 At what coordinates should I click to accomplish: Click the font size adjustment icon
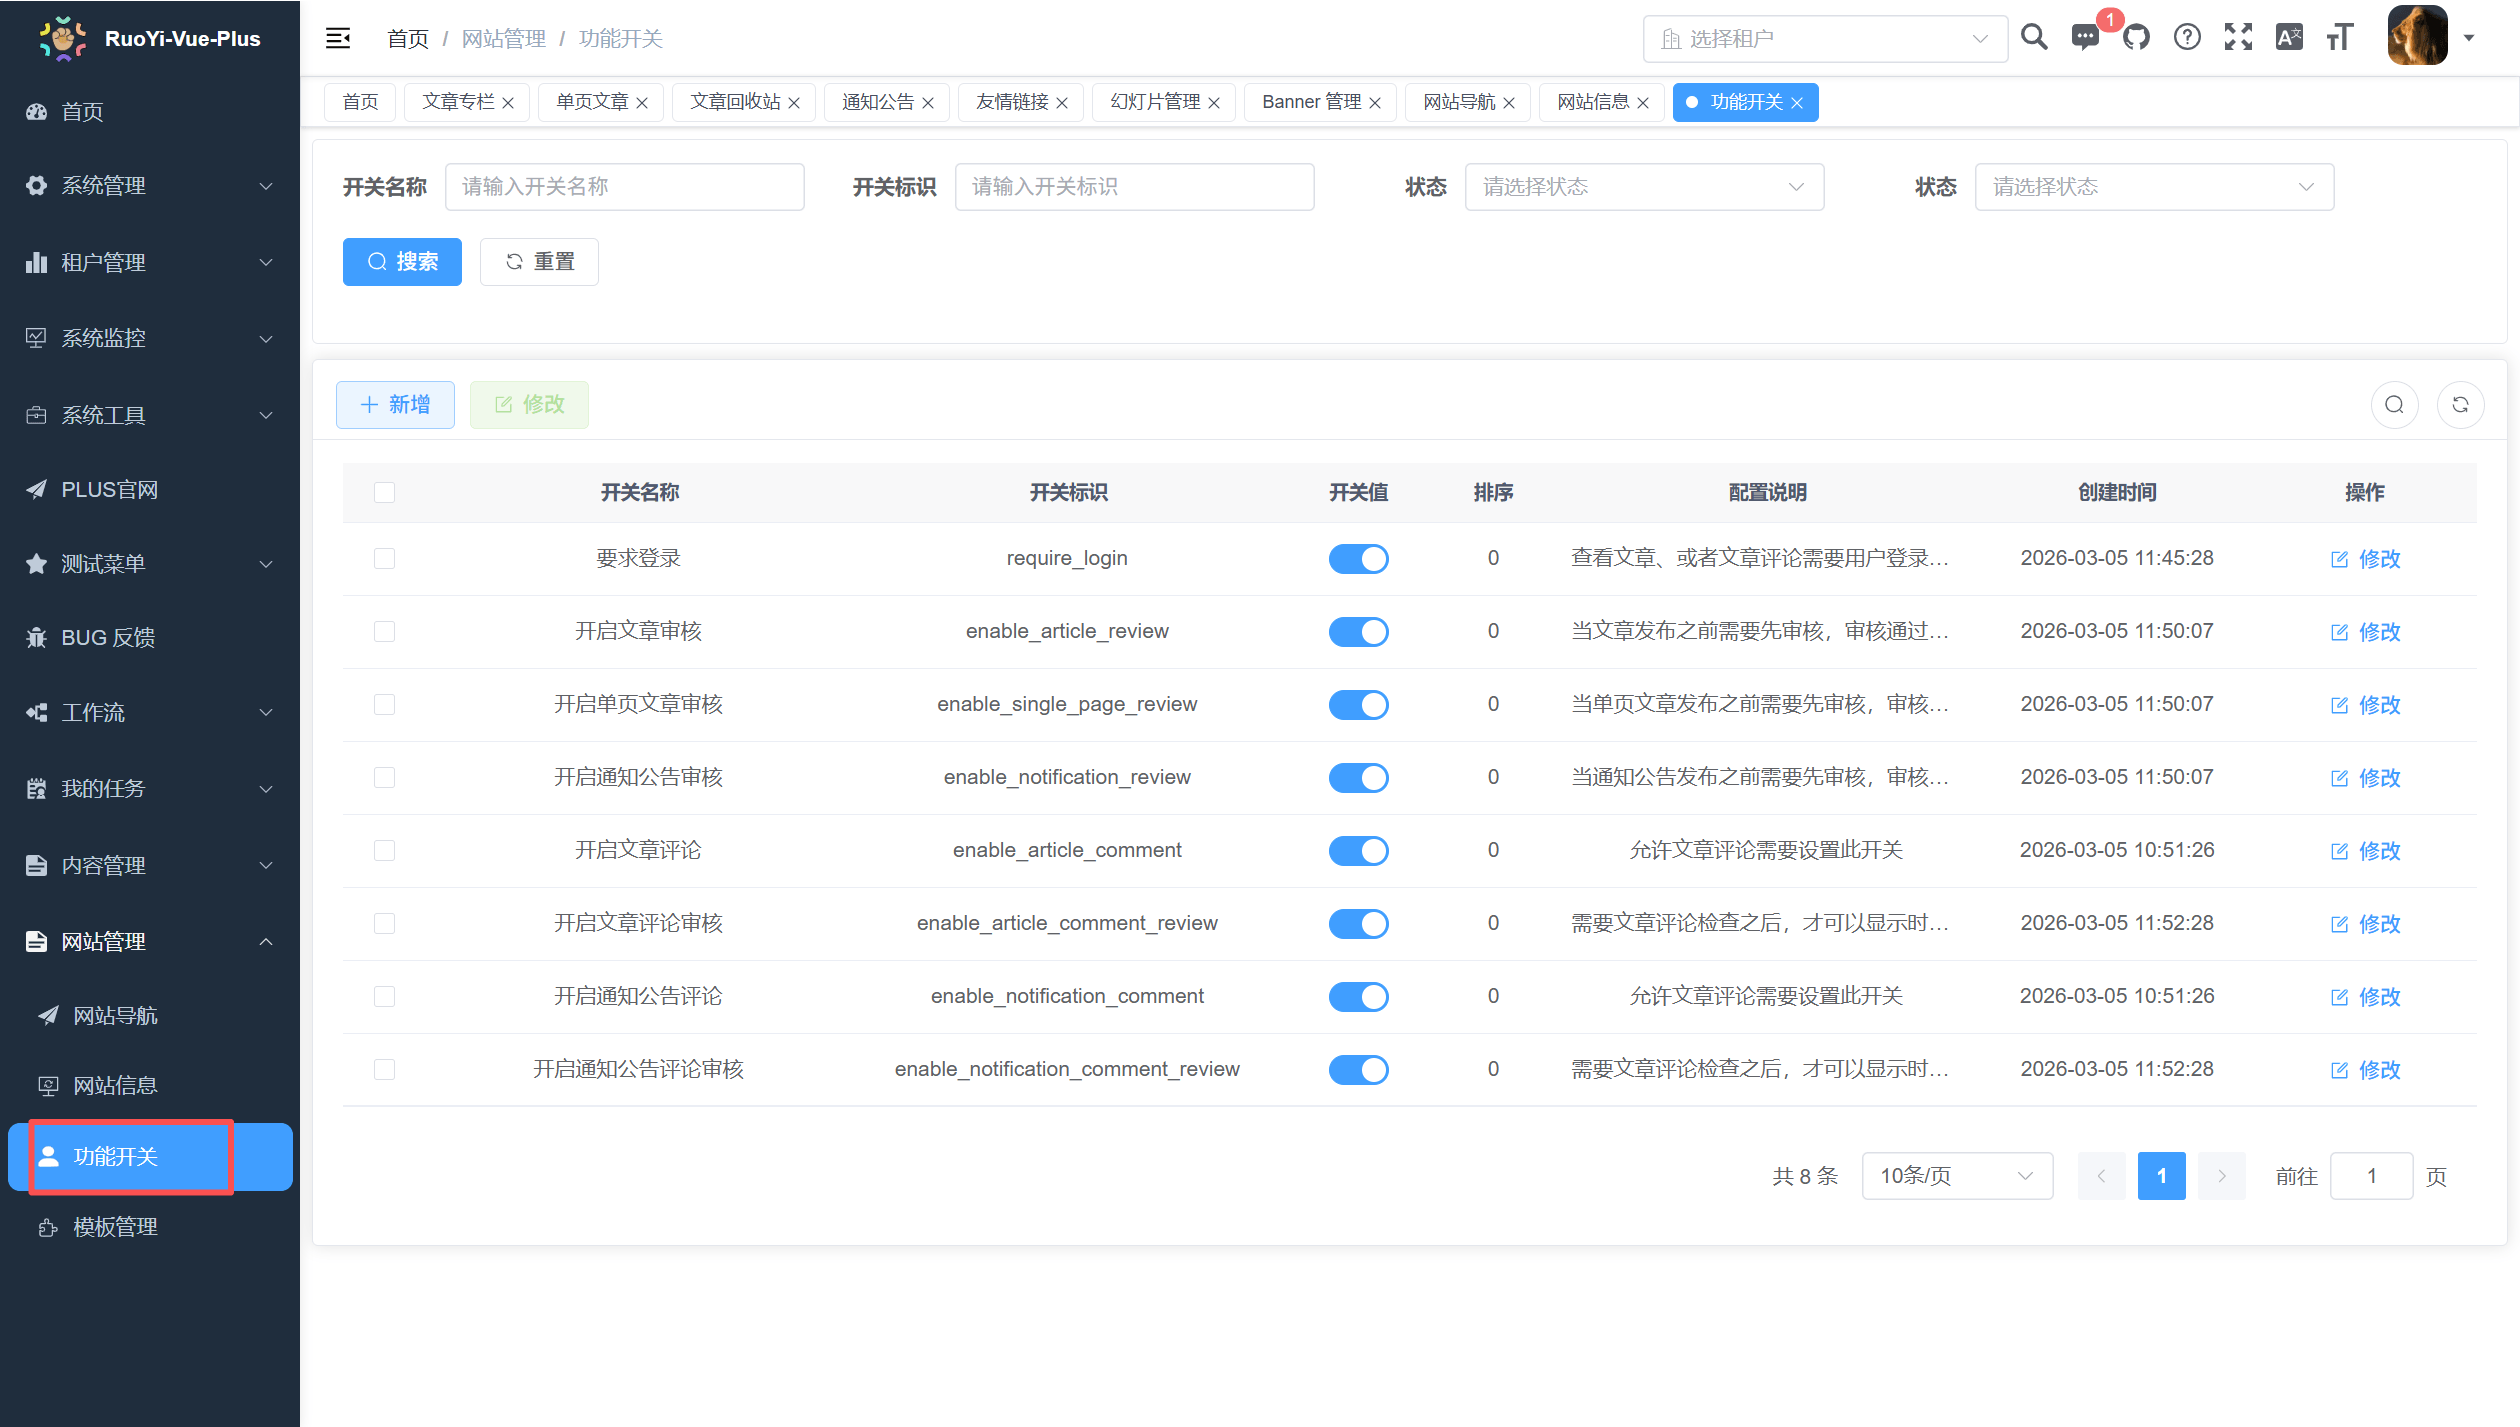2340,37
